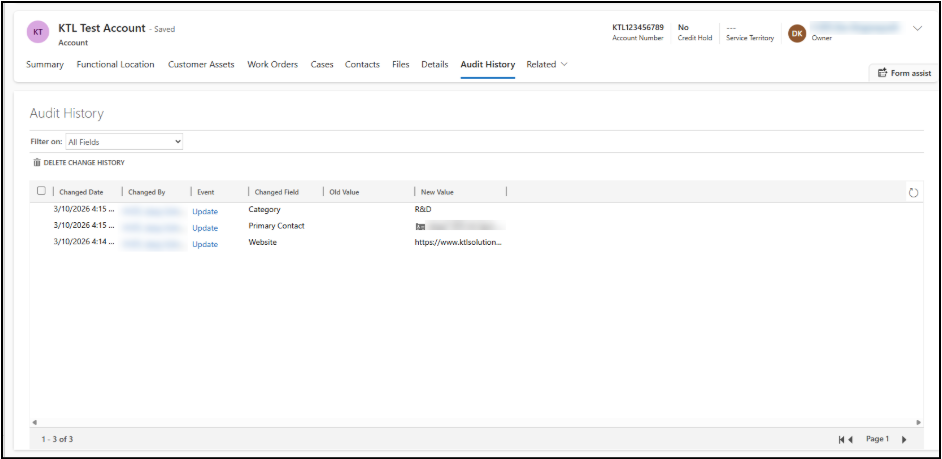This screenshot has width=942, height=459.
Task: Switch to the Summary tab
Action: point(45,65)
